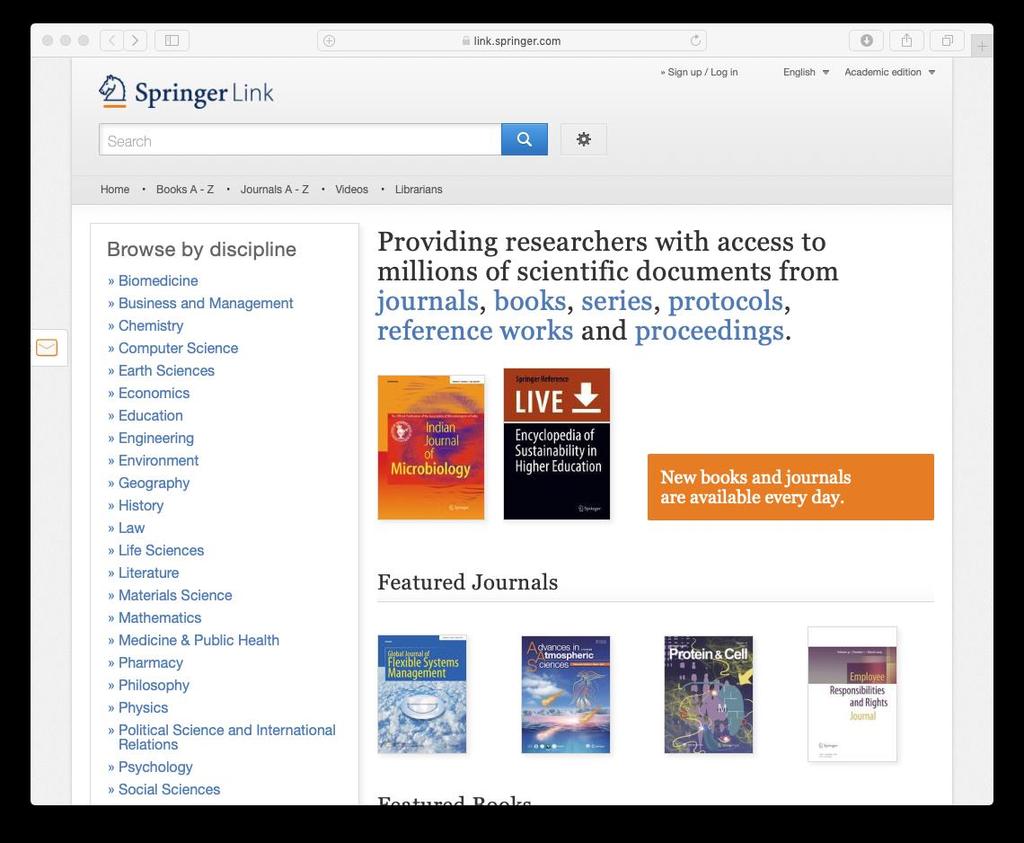Open the Philosophy discipline link

[154, 685]
